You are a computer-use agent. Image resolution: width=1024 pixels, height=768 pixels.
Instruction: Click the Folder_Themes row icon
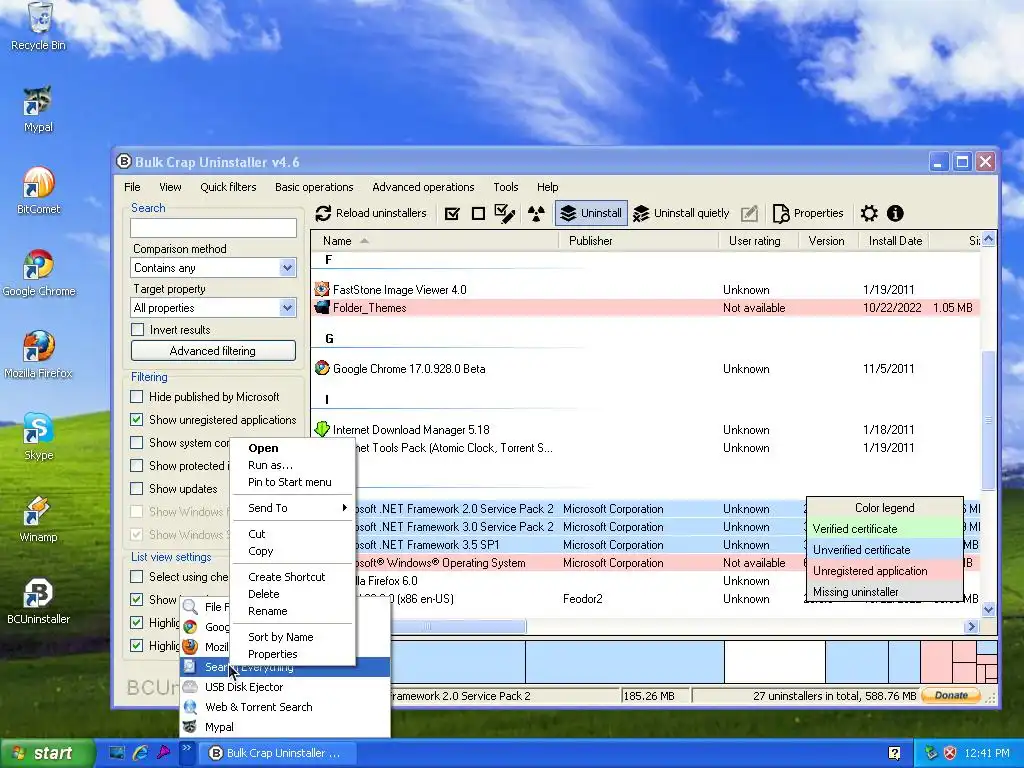[x=321, y=308]
